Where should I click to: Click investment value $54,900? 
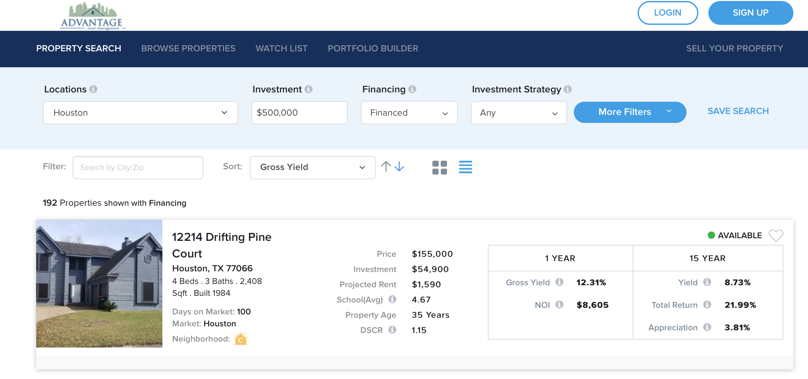pyautogui.click(x=430, y=269)
